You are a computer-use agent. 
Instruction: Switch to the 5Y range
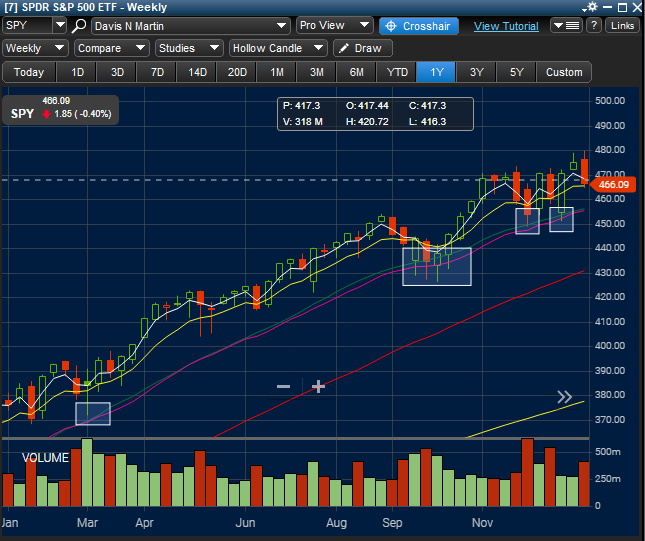[x=516, y=72]
